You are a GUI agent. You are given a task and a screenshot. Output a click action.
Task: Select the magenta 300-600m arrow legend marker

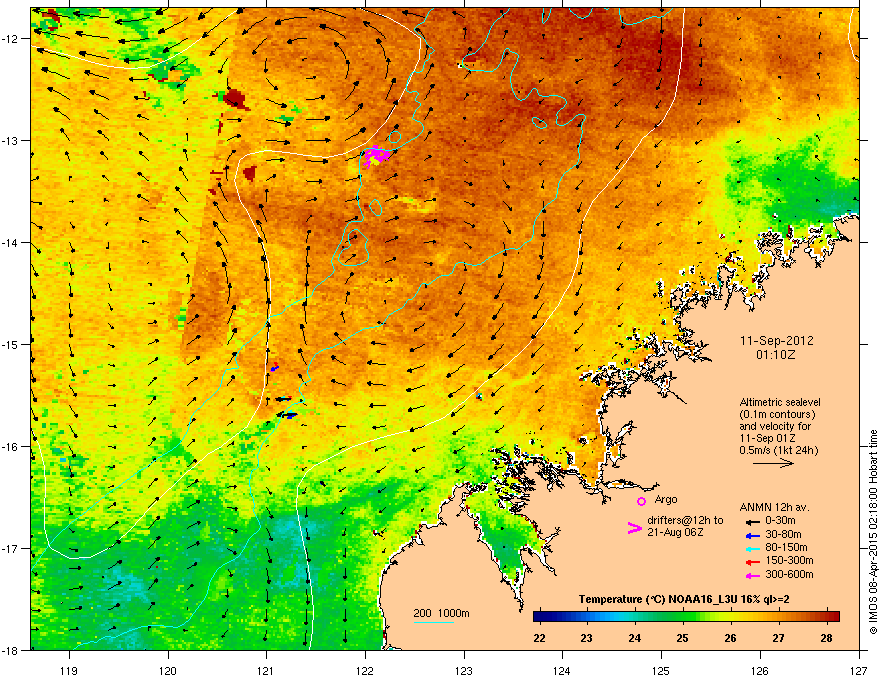[752, 576]
